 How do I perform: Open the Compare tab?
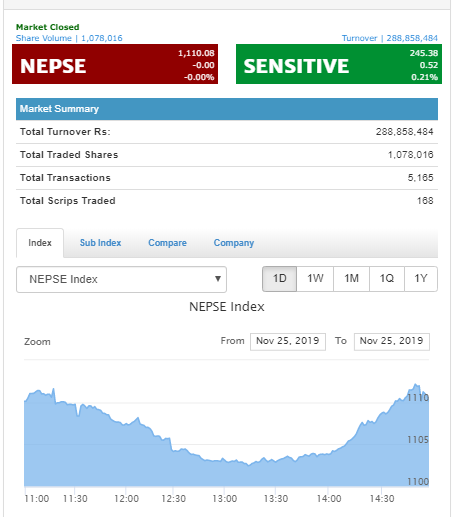tap(167, 243)
